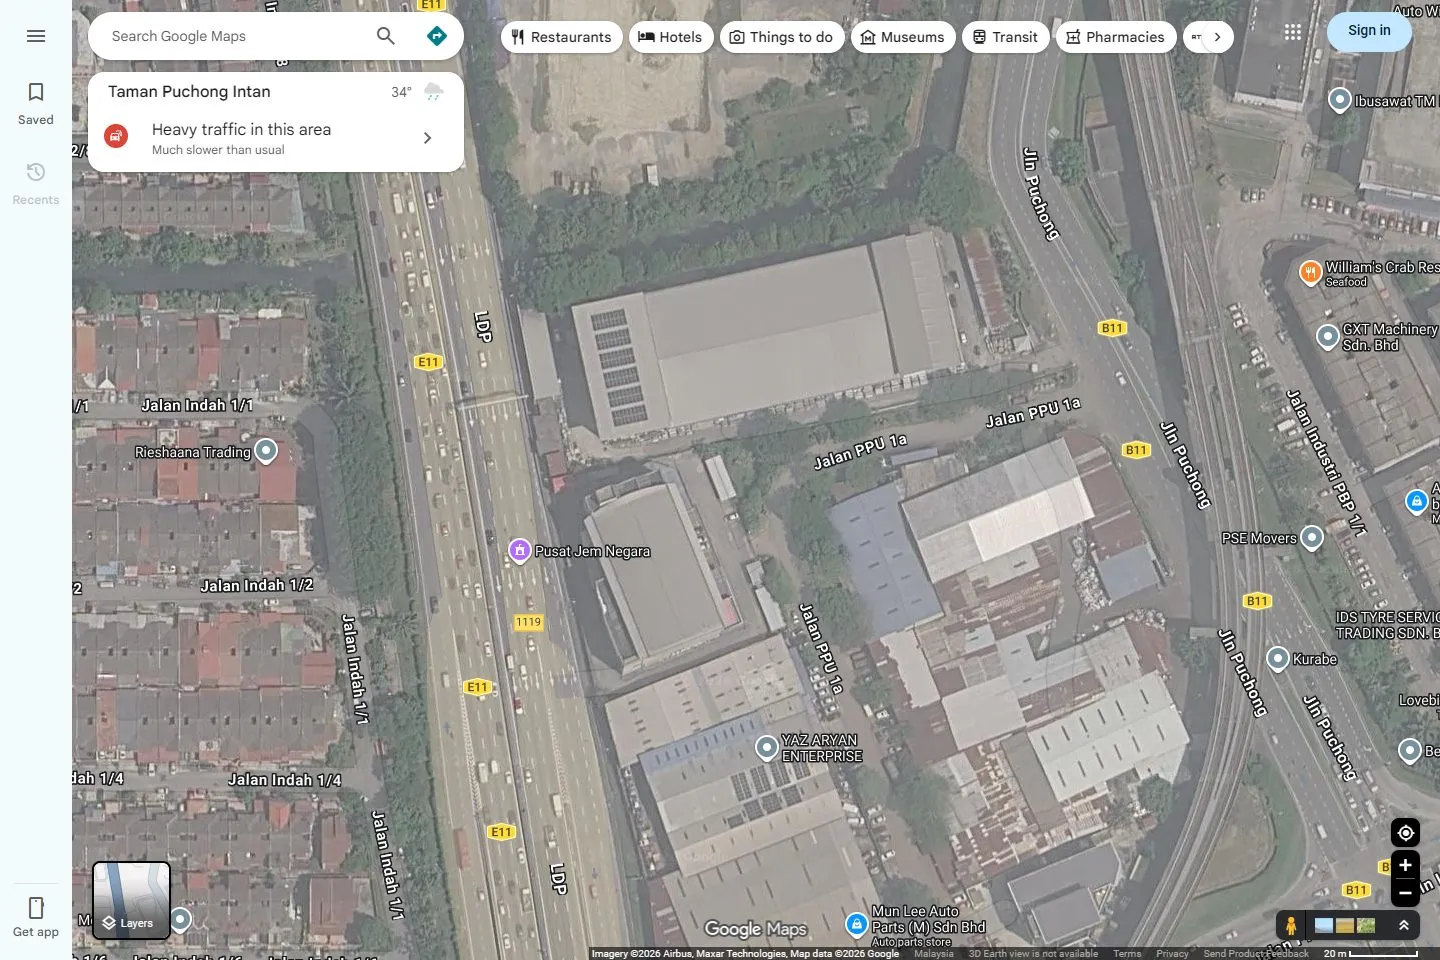Image resolution: width=1440 pixels, height=960 pixels.
Task: Click the 34° weather indicator
Action: pos(401,92)
